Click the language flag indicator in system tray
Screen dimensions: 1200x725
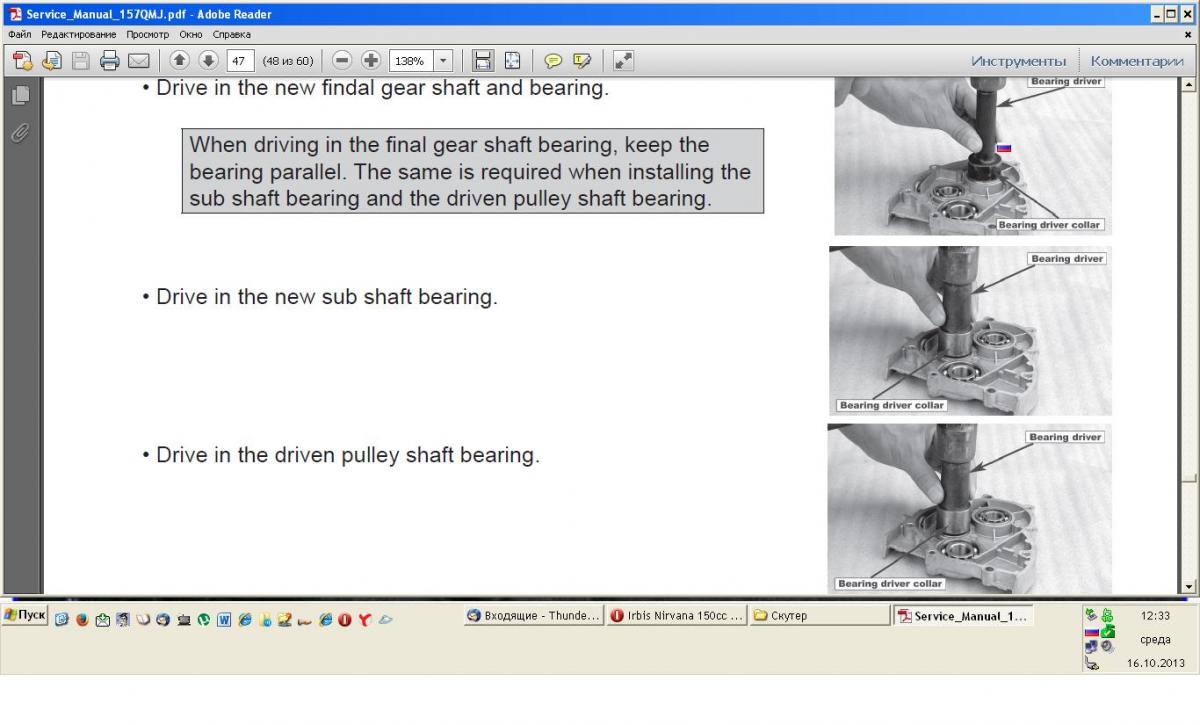[x=1091, y=632]
